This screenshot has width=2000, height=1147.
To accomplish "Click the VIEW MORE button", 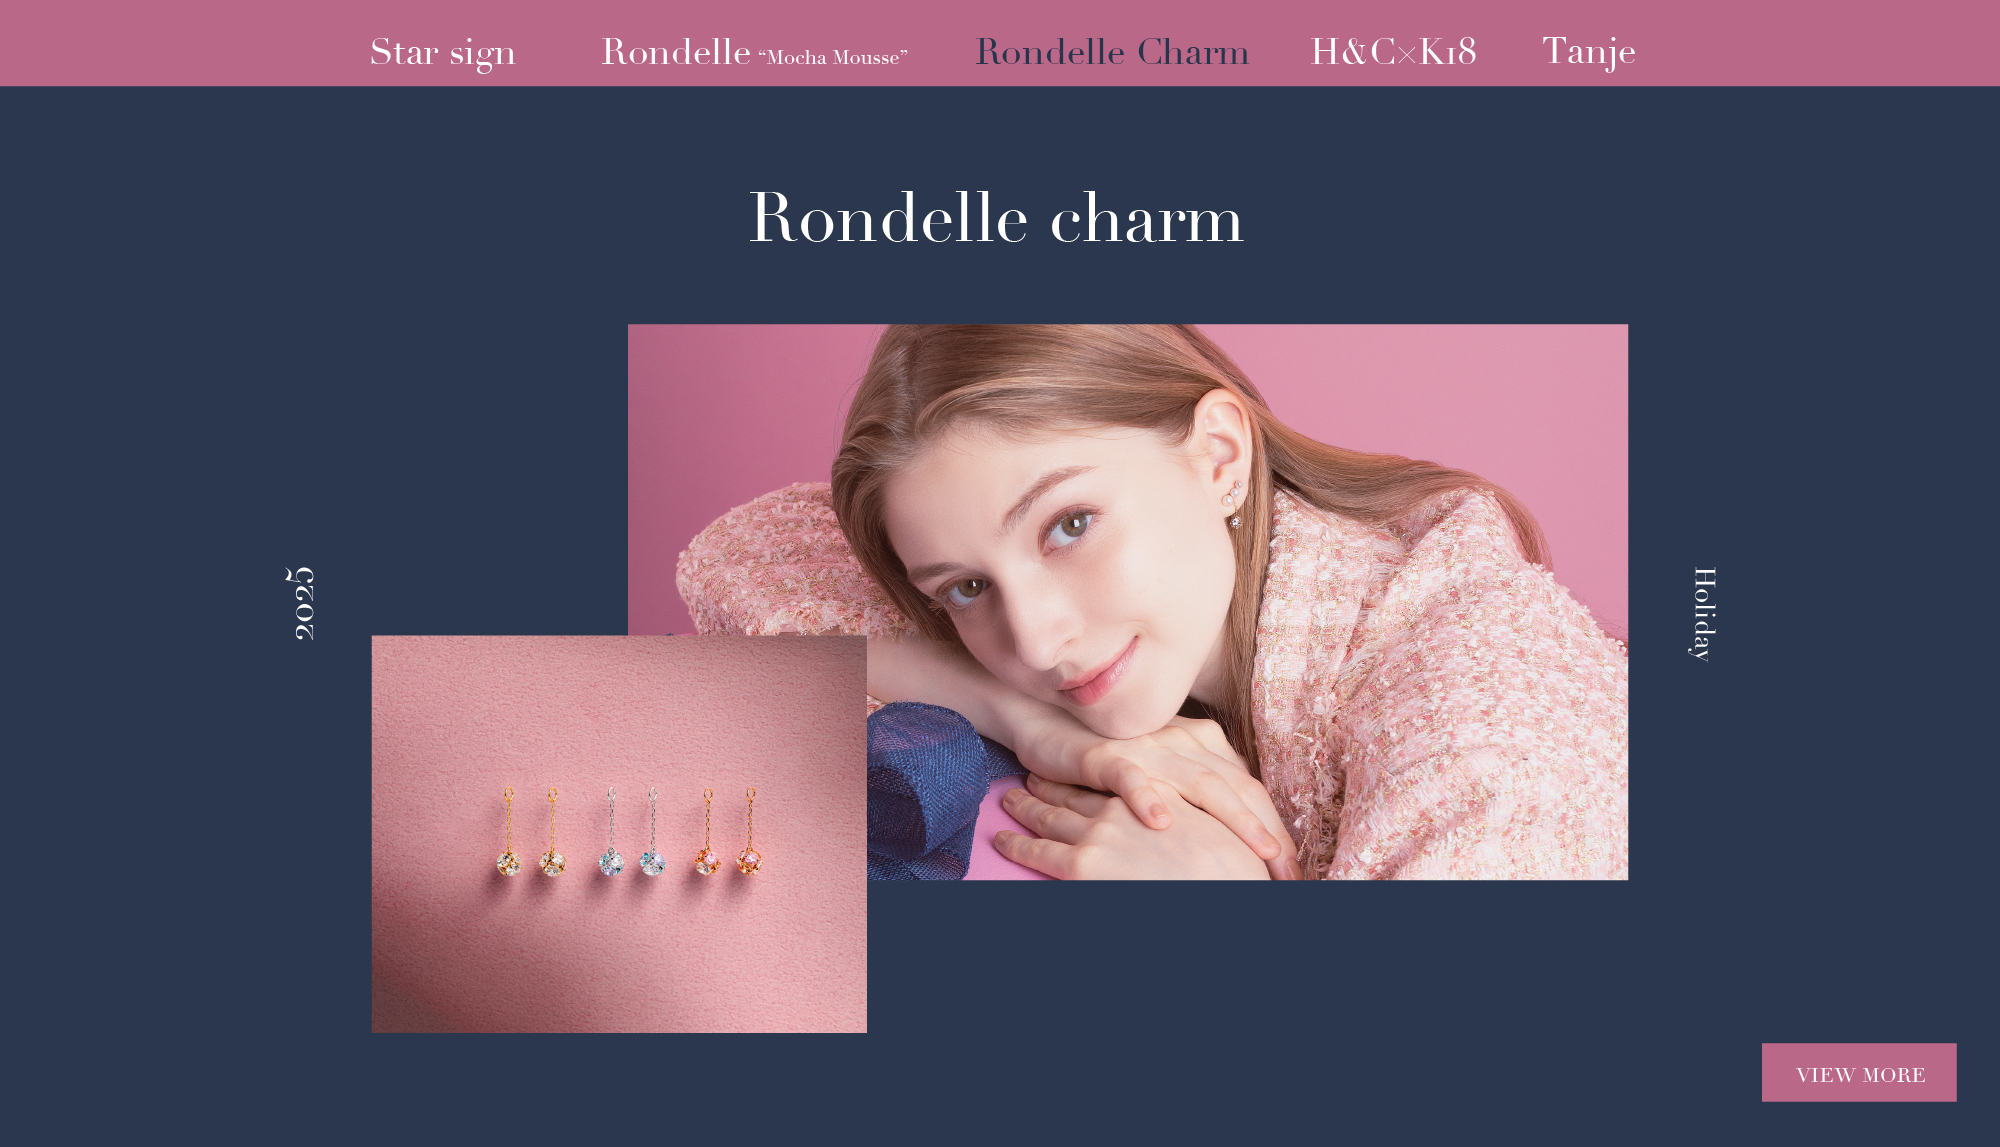I will pos(1859,1073).
